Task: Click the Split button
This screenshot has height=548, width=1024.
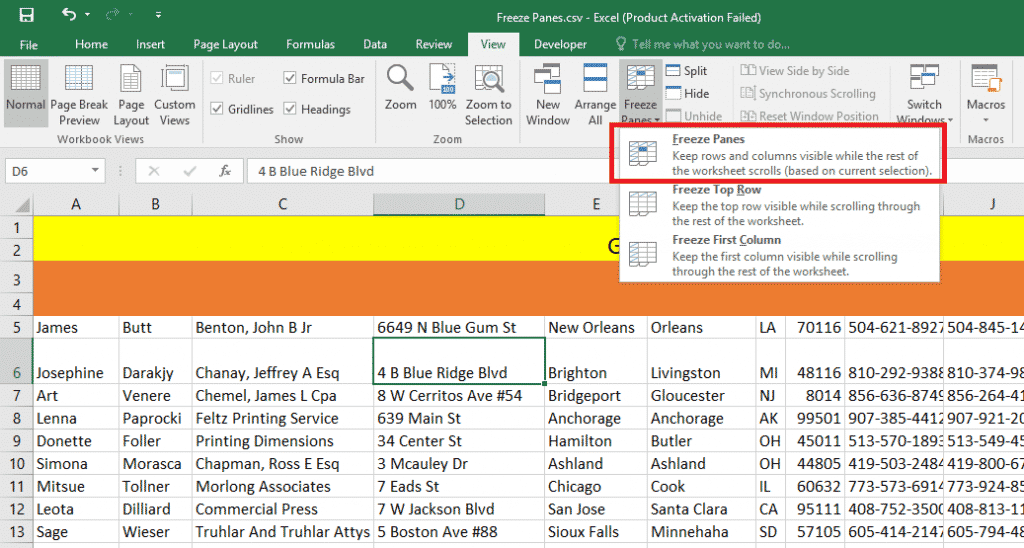Action: coord(685,71)
